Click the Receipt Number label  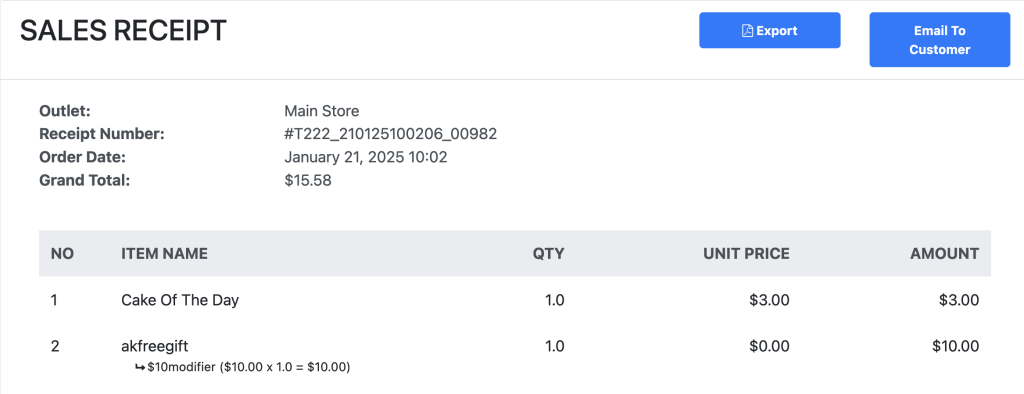pyautogui.click(x=102, y=135)
